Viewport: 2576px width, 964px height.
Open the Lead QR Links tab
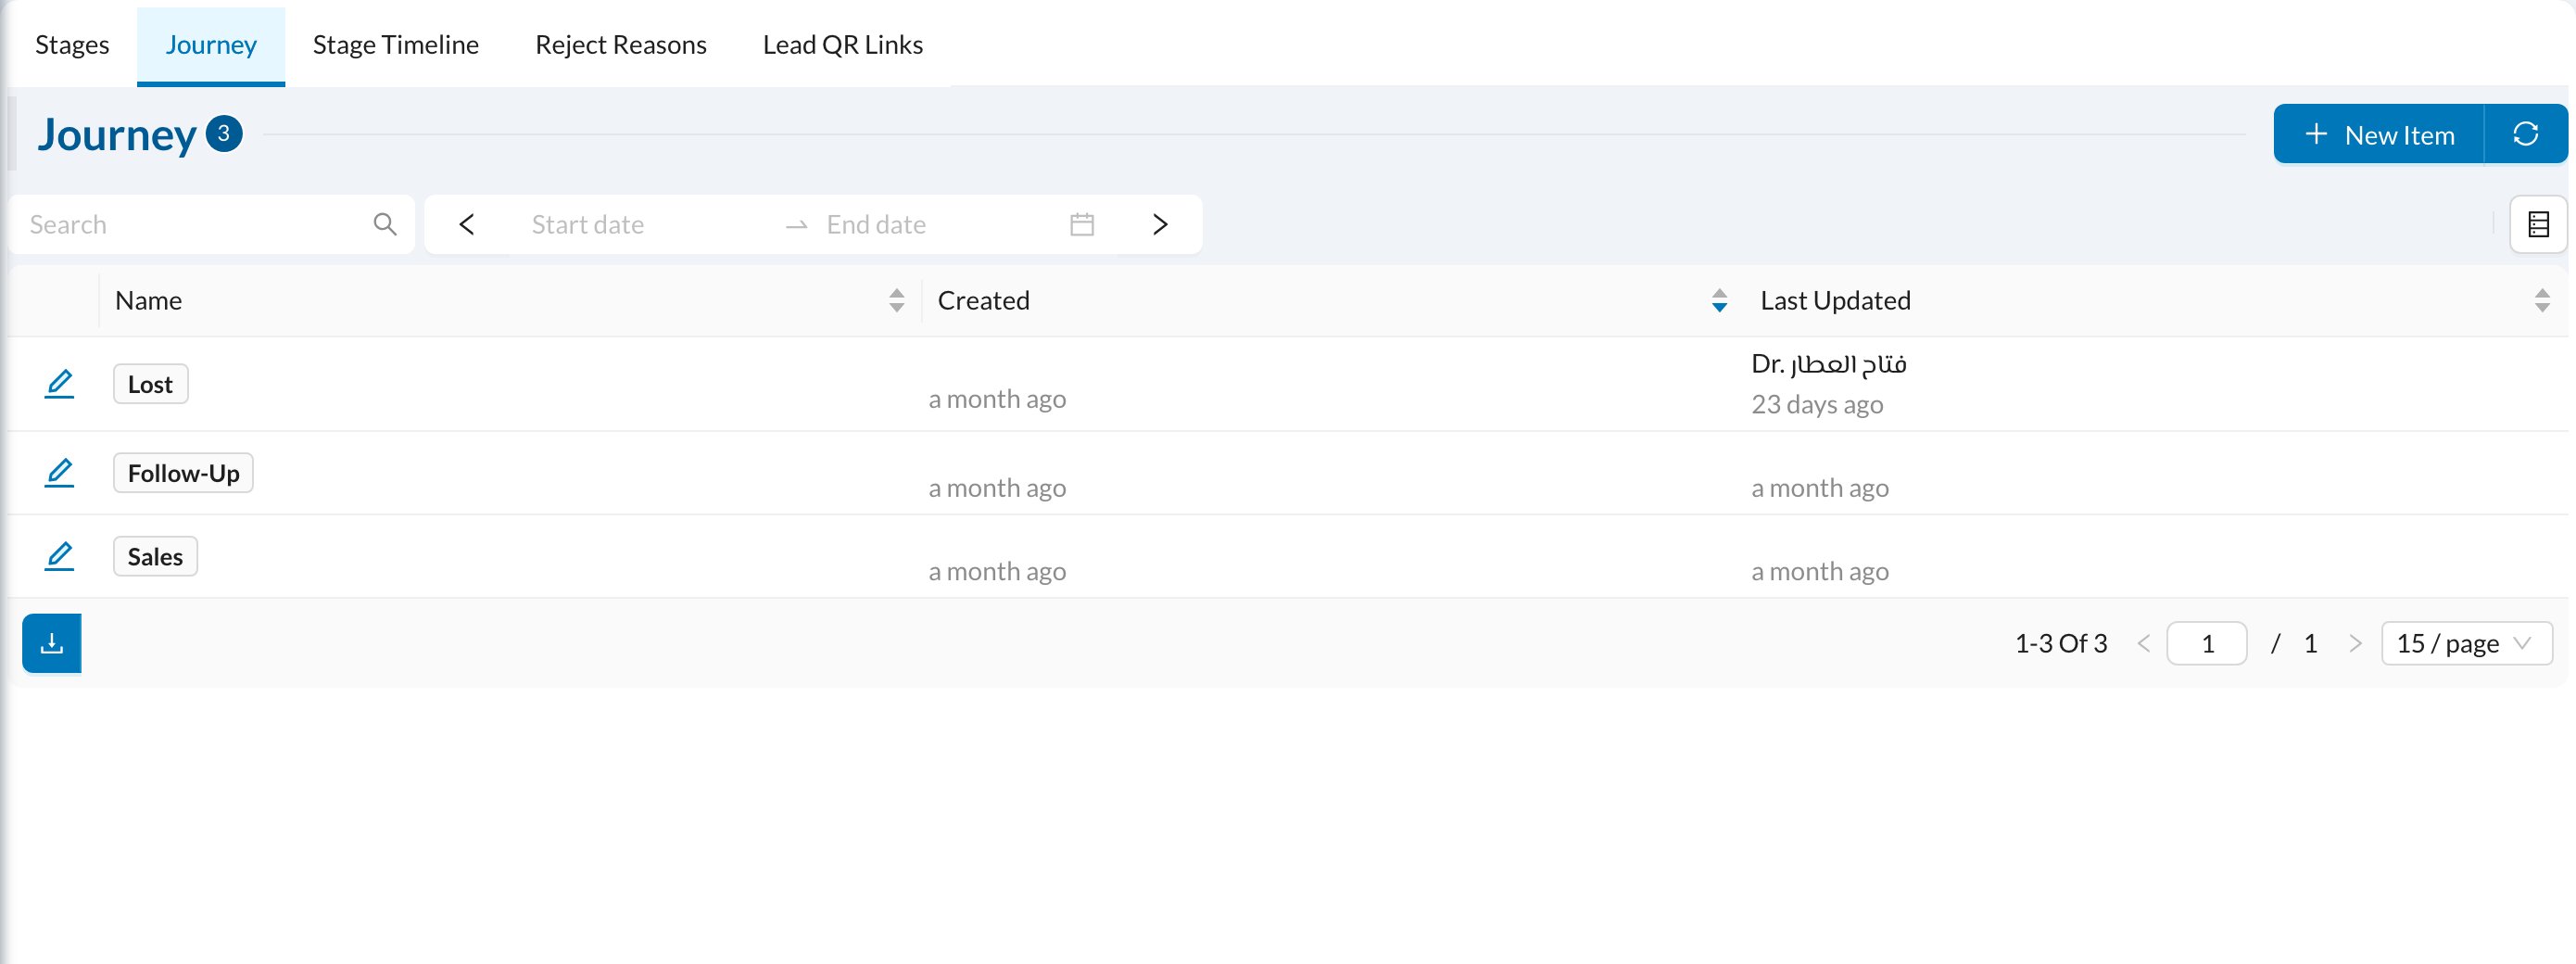pyautogui.click(x=843, y=45)
